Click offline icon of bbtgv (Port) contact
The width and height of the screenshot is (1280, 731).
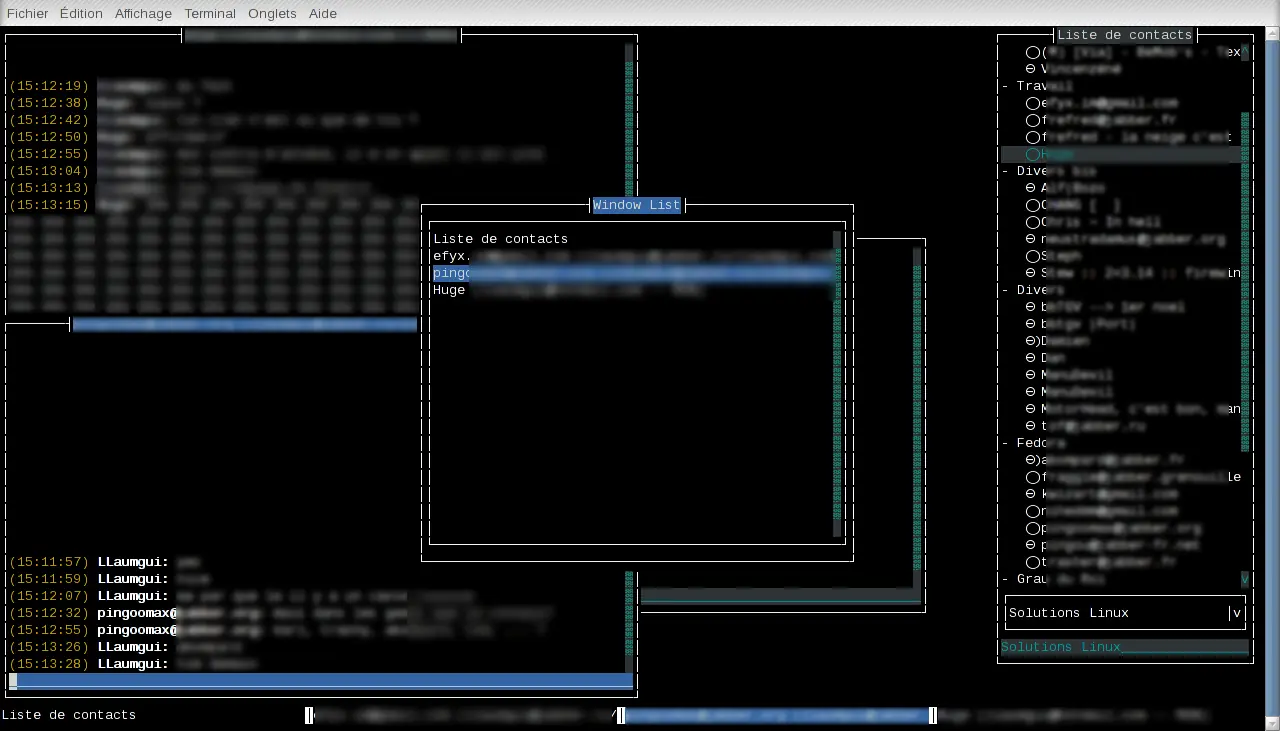[x=1031, y=324]
